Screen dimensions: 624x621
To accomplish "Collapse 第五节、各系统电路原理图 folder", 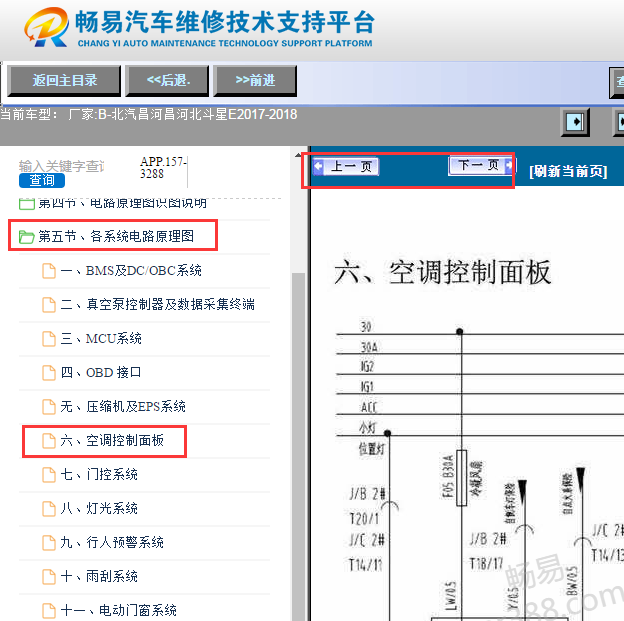I will pyautogui.click(x=115, y=236).
